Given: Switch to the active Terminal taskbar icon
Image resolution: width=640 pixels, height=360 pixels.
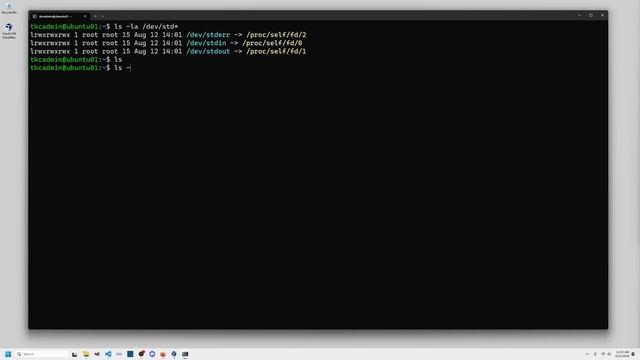Looking at the screenshot, I should point(185,354).
